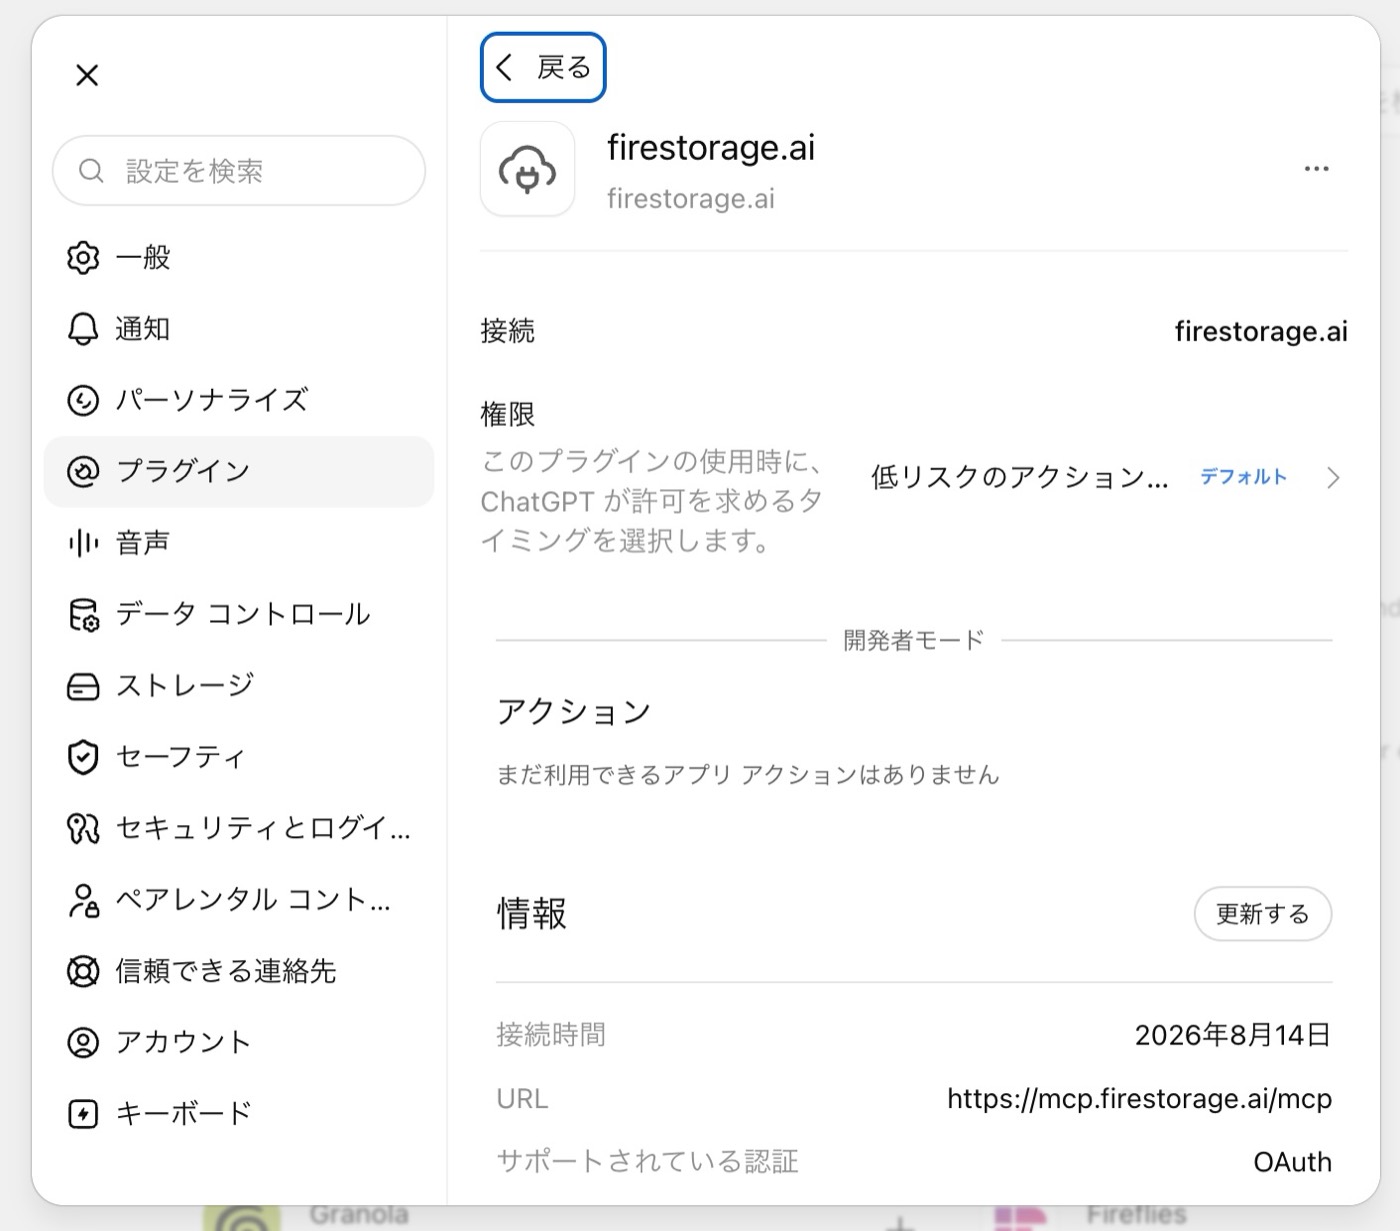
Task: Click the URL https://mcp.firestorage.ai/mcp
Action: click(1139, 1099)
